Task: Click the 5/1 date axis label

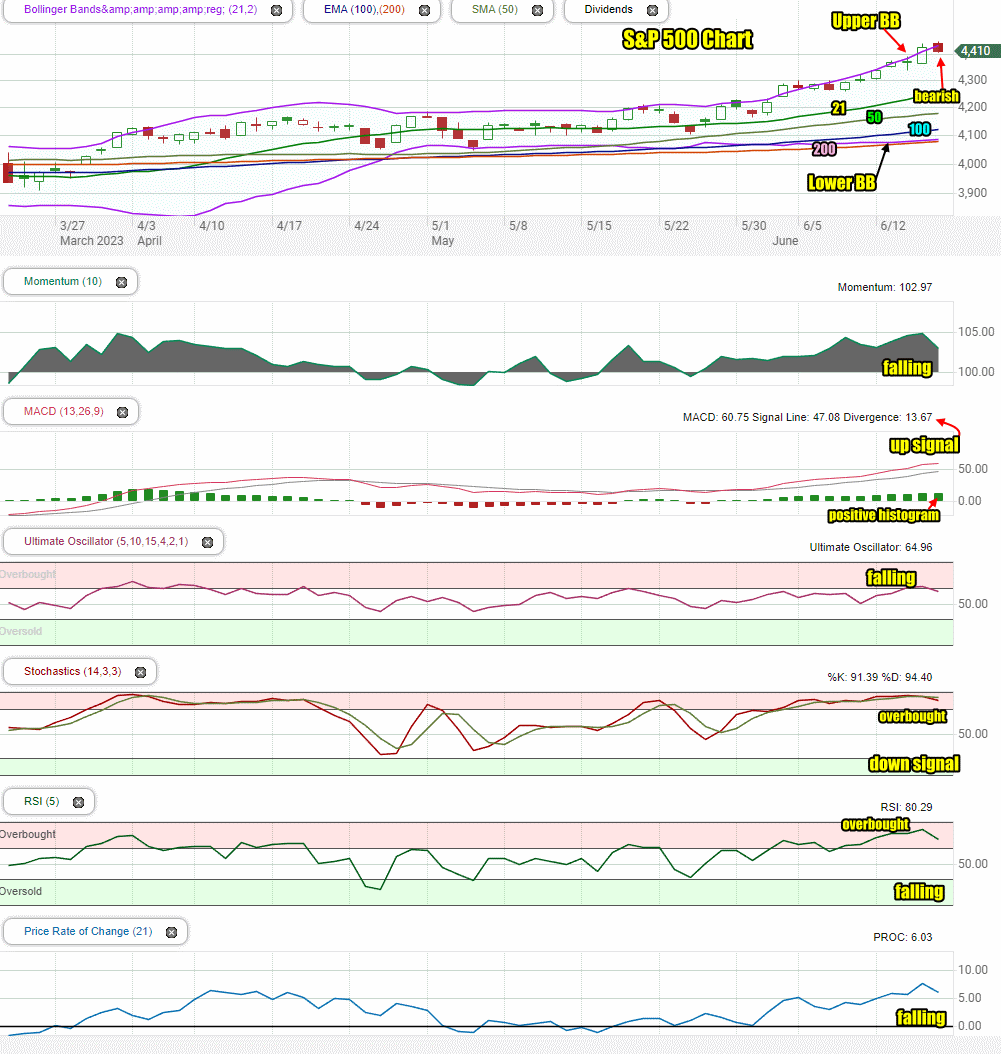Action: click(x=440, y=226)
